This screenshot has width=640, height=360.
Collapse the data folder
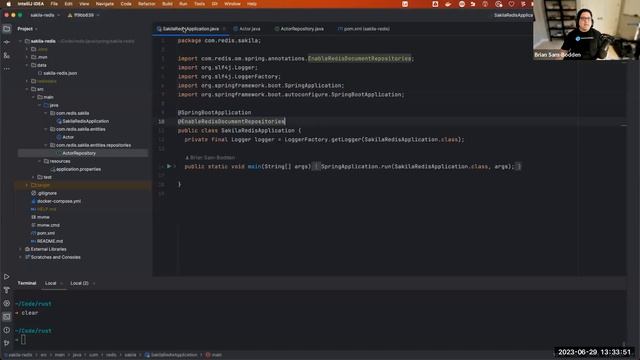point(27,65)
